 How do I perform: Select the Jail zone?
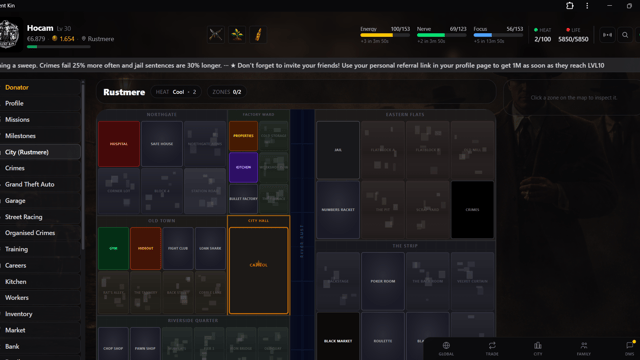338,150
